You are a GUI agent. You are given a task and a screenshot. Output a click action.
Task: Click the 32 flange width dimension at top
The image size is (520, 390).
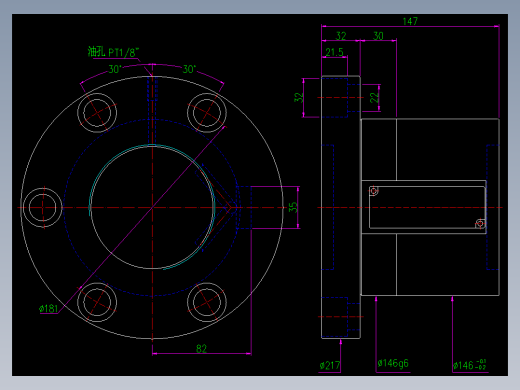tap(341, 36)
